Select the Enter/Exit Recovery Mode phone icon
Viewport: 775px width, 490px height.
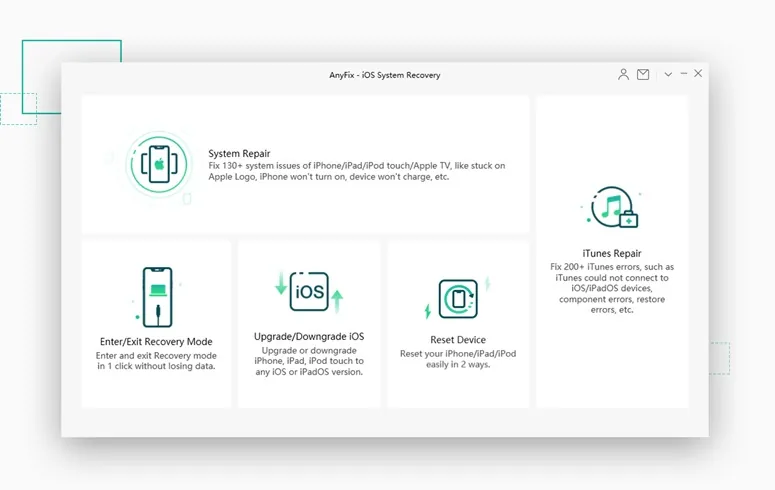tap(157, 297)
